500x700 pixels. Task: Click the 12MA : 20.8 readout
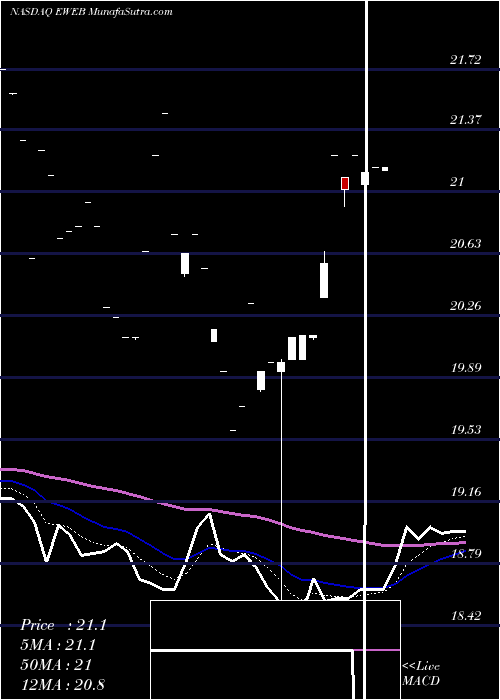(x=62, y=684)
